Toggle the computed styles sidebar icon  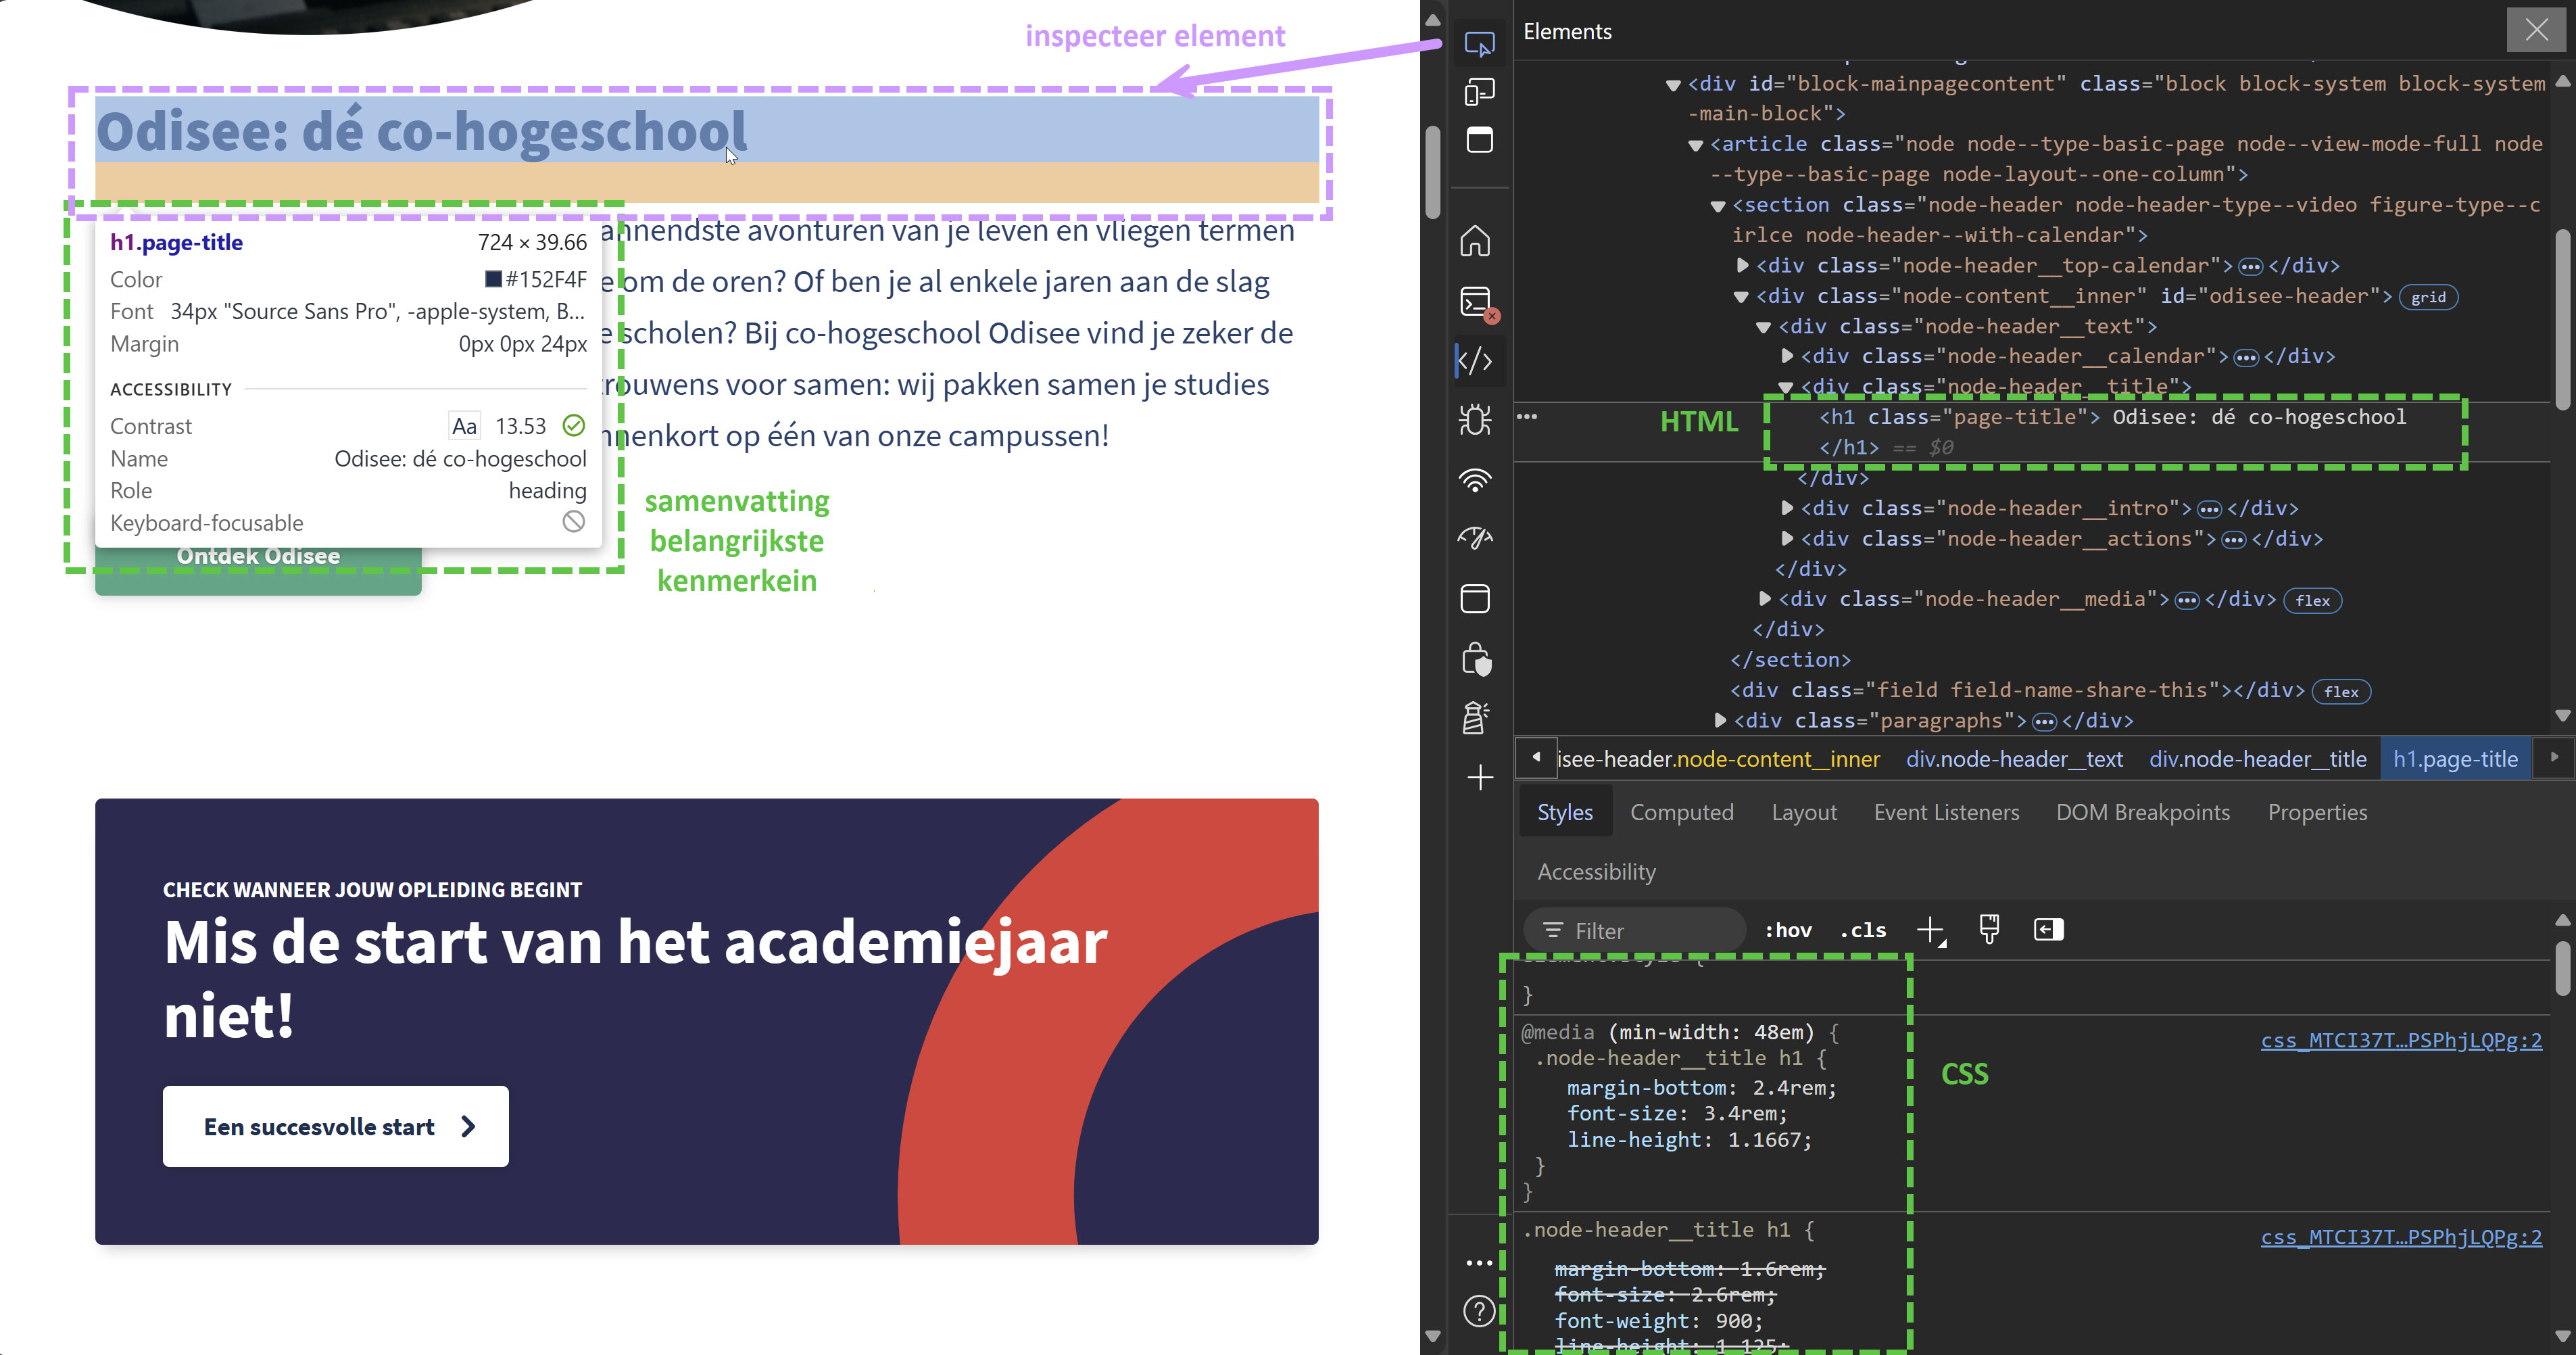click(x=2048, y=930)
